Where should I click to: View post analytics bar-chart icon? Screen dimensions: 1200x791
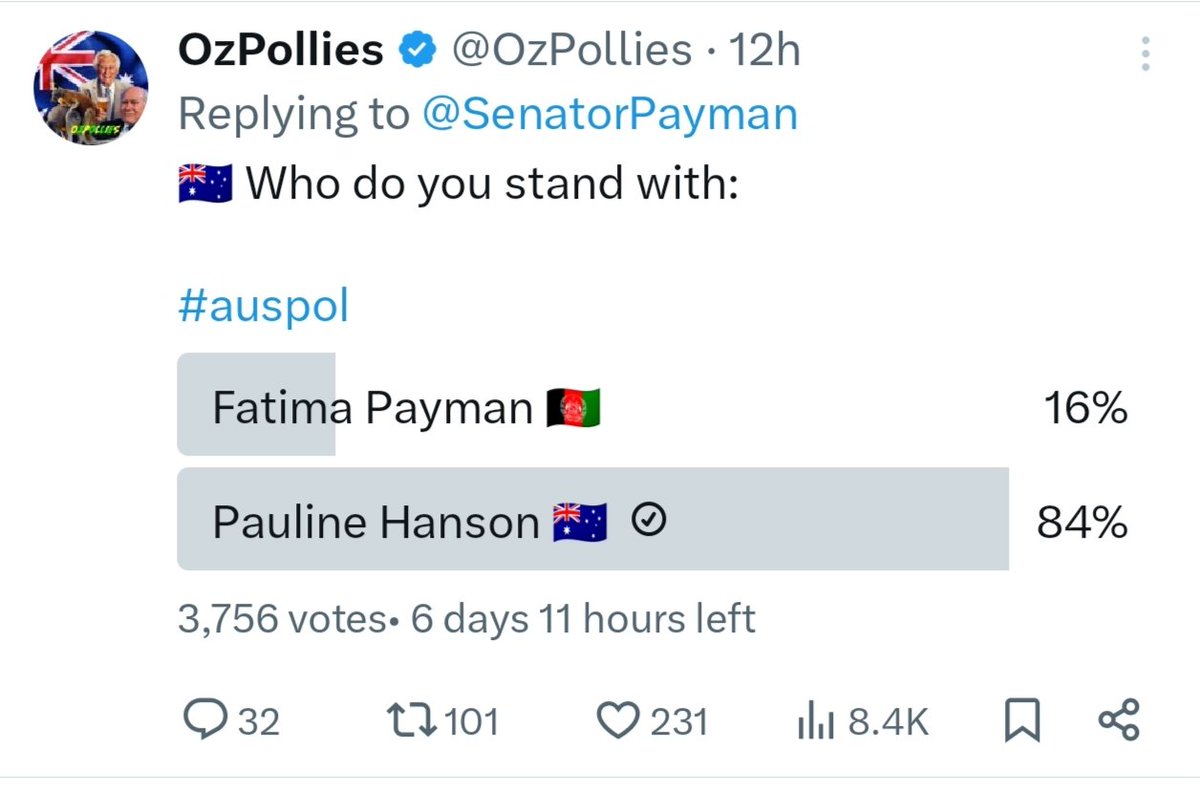point(817,722)
